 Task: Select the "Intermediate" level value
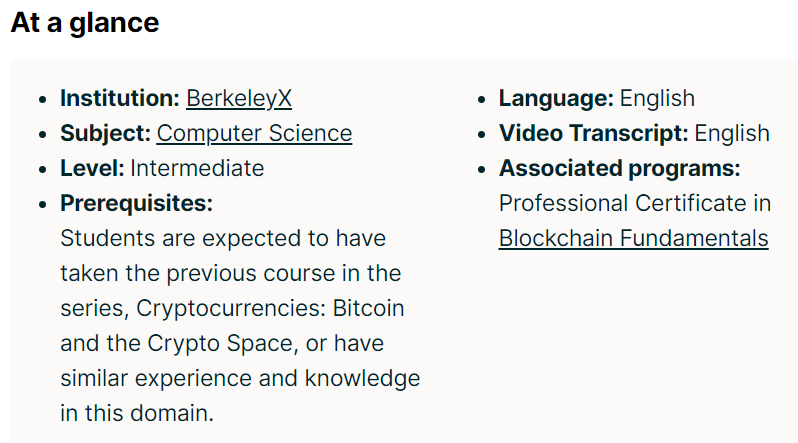(197, 168)
